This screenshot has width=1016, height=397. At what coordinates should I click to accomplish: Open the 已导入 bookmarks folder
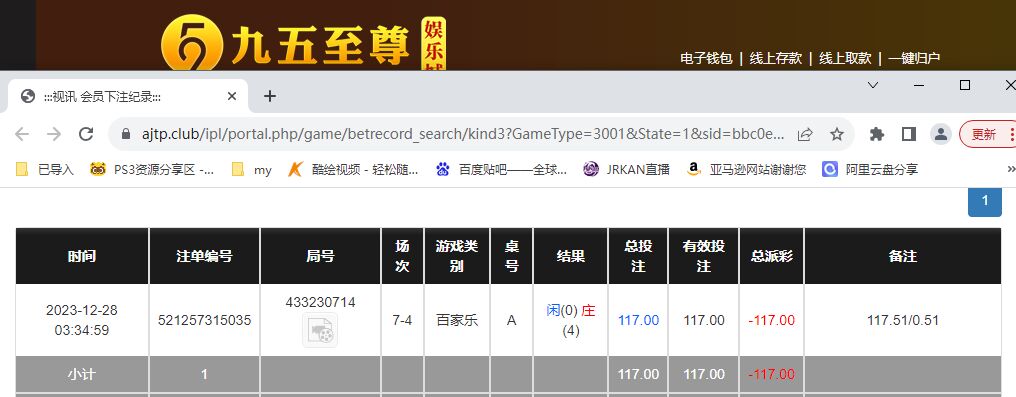point(45,170)
